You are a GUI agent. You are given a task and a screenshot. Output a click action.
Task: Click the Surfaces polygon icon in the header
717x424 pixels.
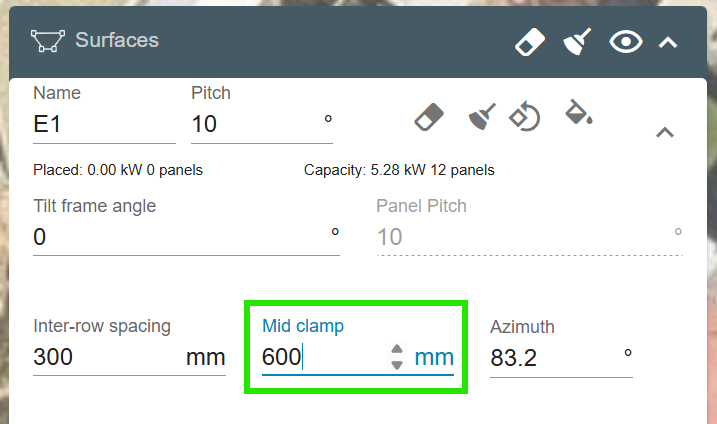(x=46, y=41)
